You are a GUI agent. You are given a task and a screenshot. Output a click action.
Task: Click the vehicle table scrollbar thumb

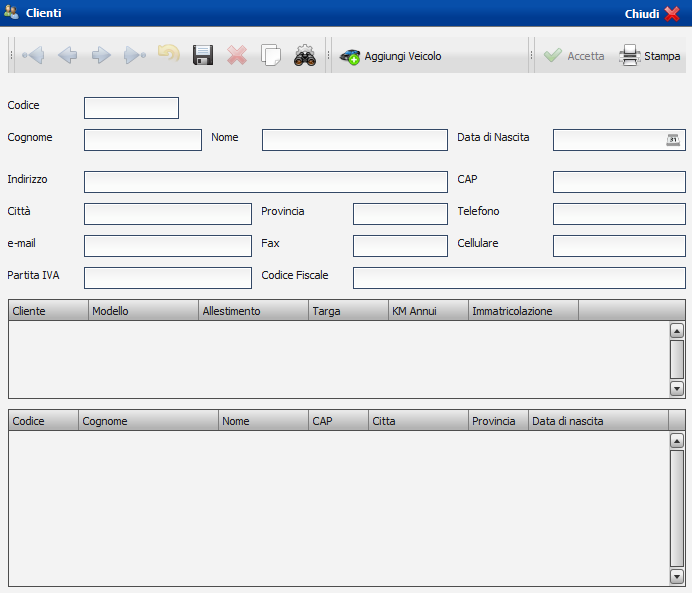(677, 359)
